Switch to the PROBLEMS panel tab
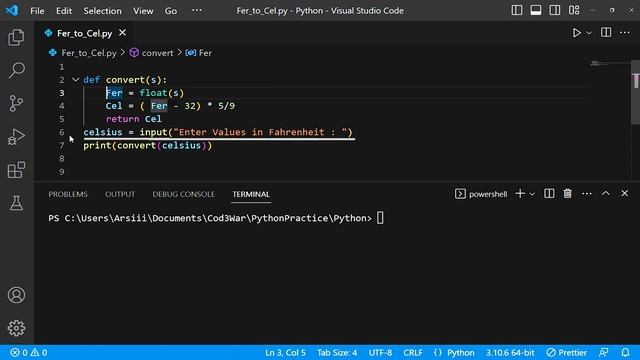This screenshot has height=360, width=640. tap(68, 194)
